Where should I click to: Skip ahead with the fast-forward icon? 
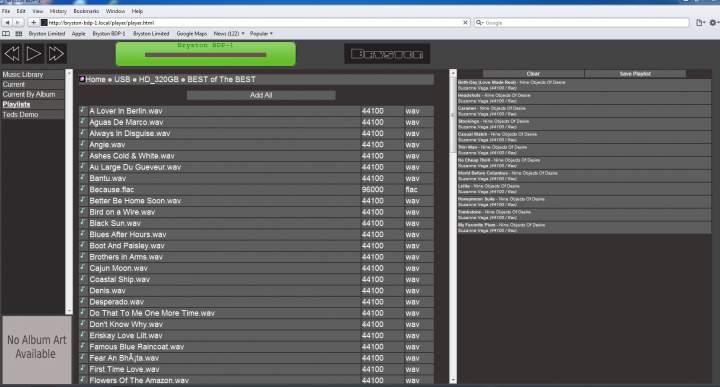[56, 54]
